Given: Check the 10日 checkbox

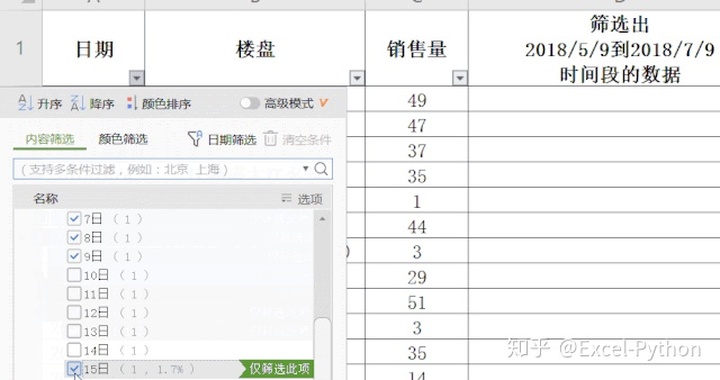Looking at the screenshot, I should pos(74,275).
